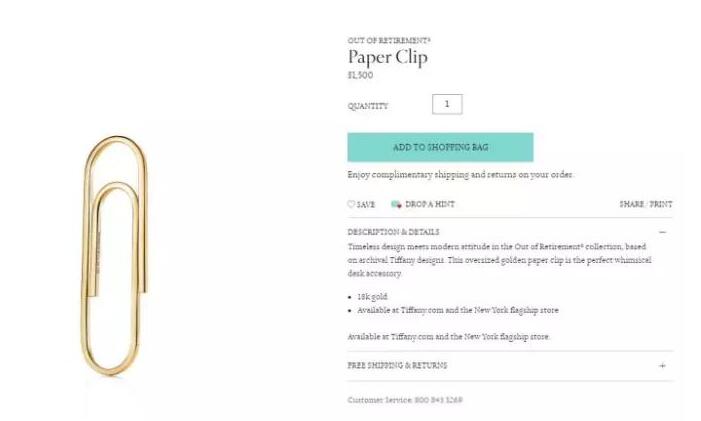
Task: Click the Description & Details heading
Action: click(x=393, y=232)
